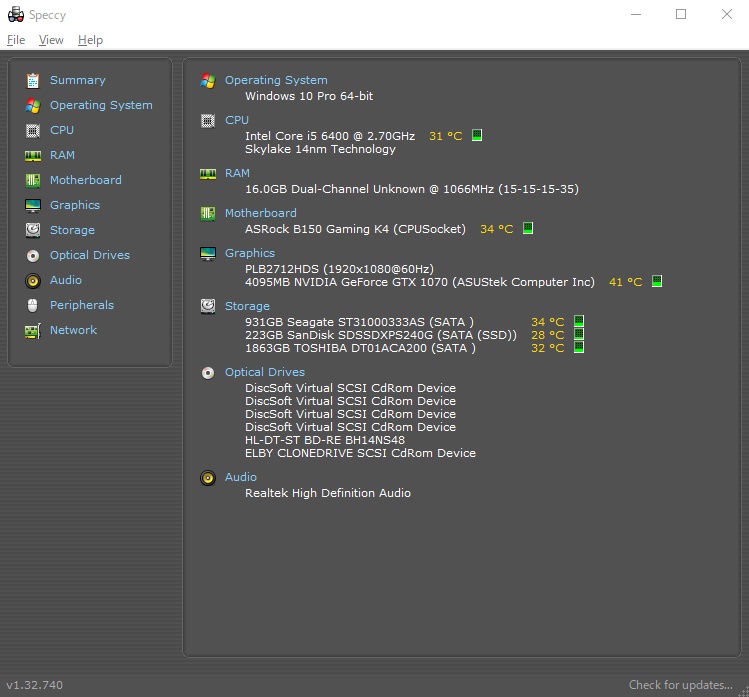The width and height of the screenshot is (749, 697).
Task: Click the CPU chip icon in sidebar
Action: [x=33, y=130]
